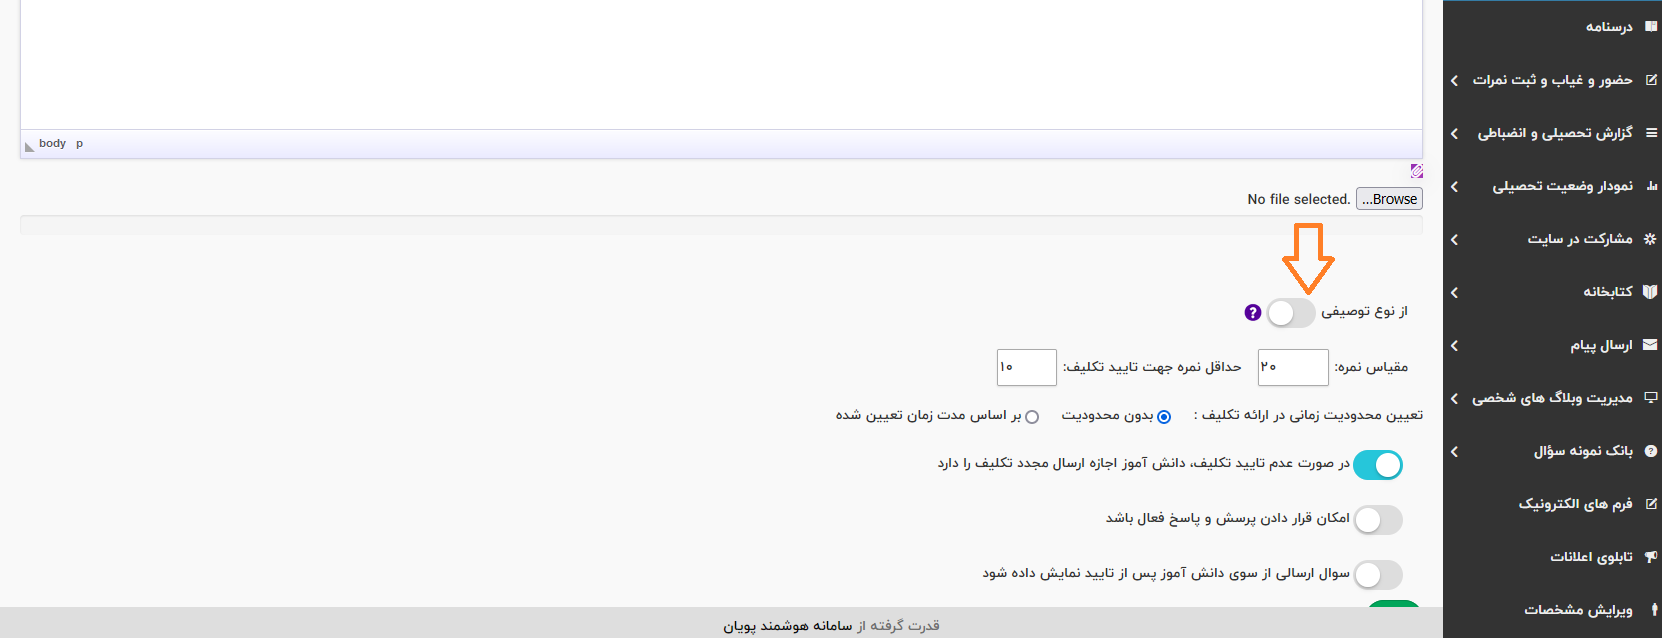
Task: Select the no time limit radio option
Action: click(1164, 417)
